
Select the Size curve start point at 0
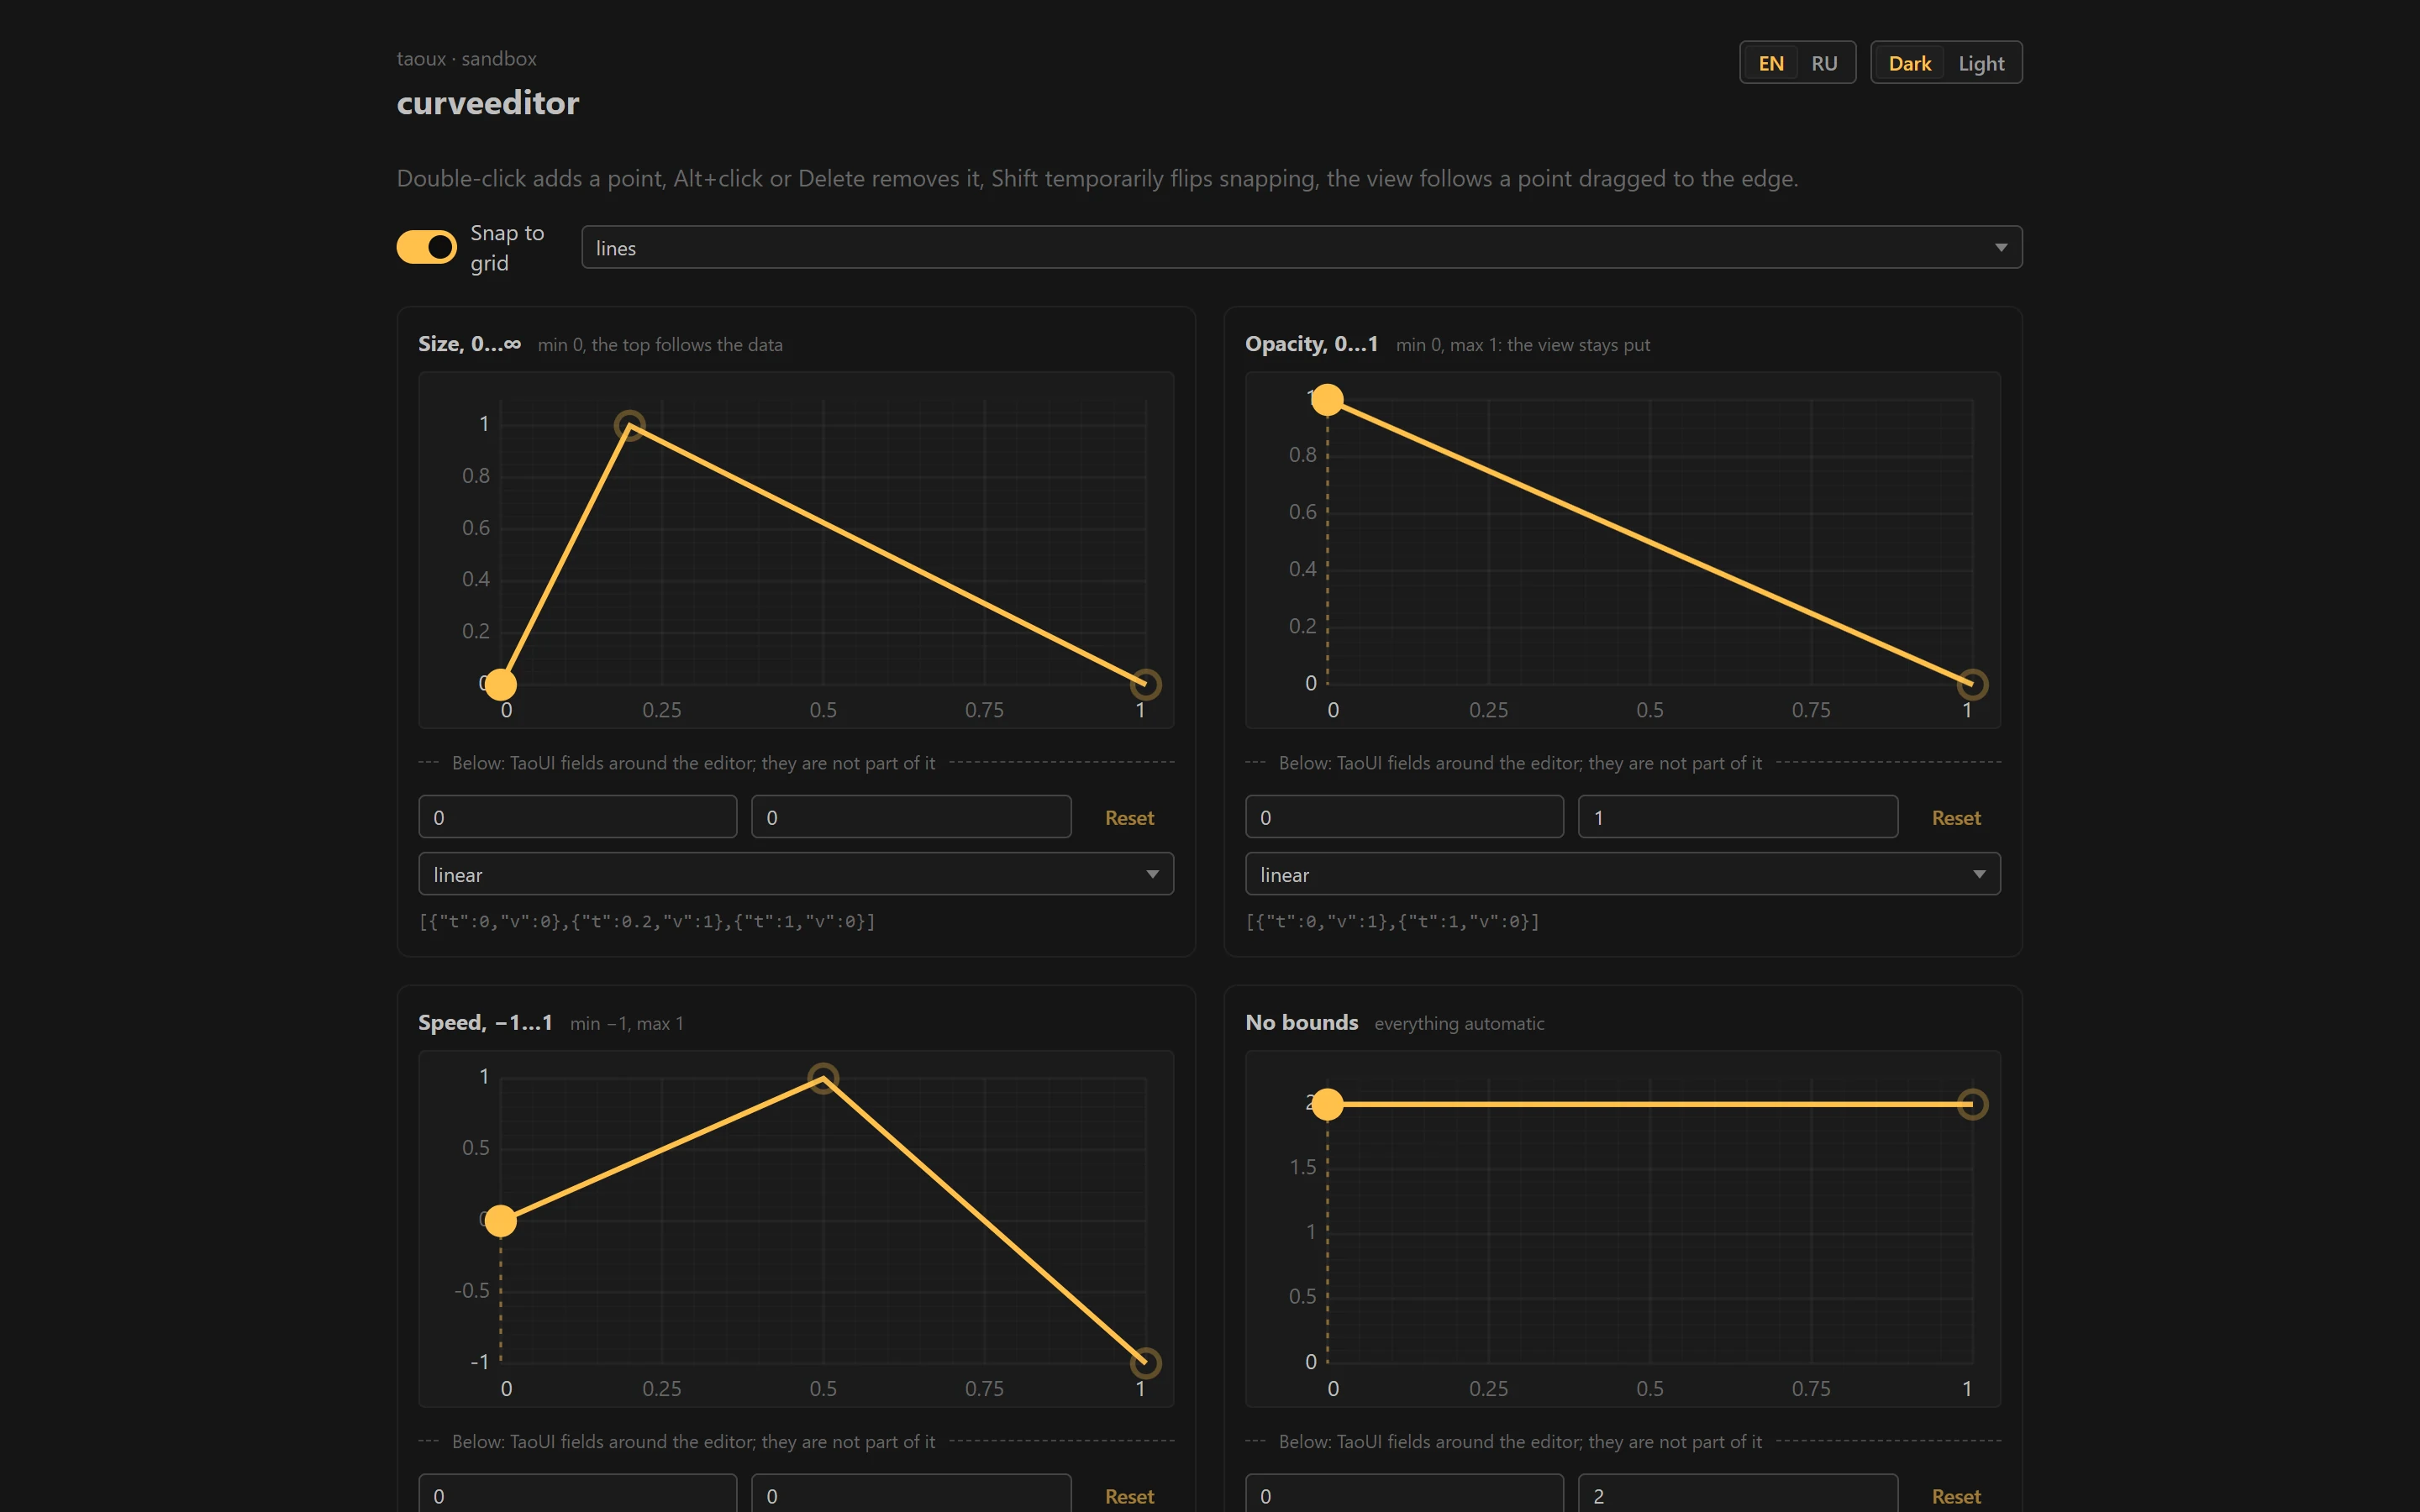(501, 685)
